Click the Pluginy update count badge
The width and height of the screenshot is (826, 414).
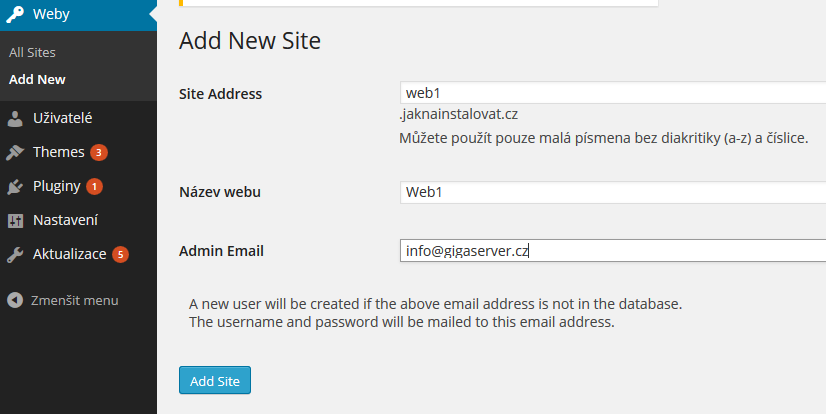(94, 187)
